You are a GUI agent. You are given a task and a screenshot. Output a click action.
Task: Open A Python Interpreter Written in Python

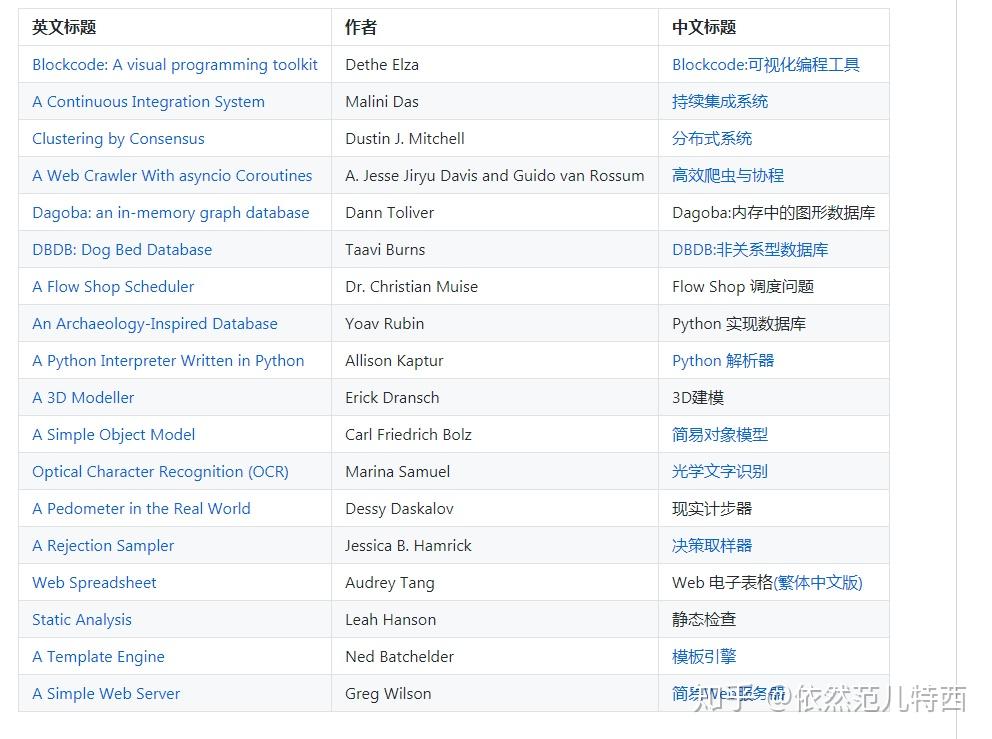[x=168, y=361]
